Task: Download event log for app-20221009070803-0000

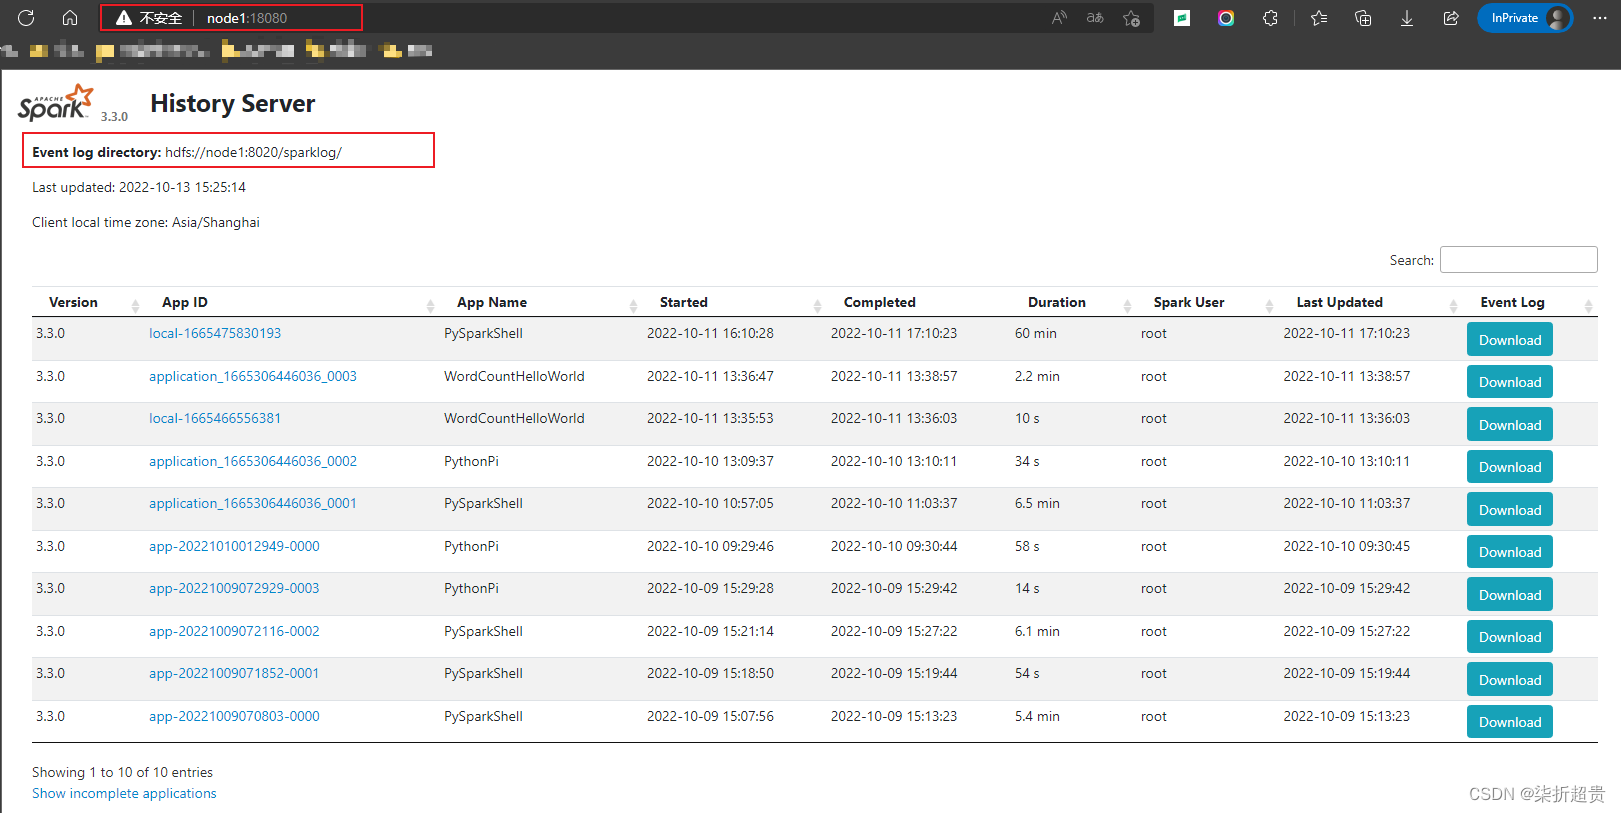Action: pyautogui.click(x=1510, y=721)
